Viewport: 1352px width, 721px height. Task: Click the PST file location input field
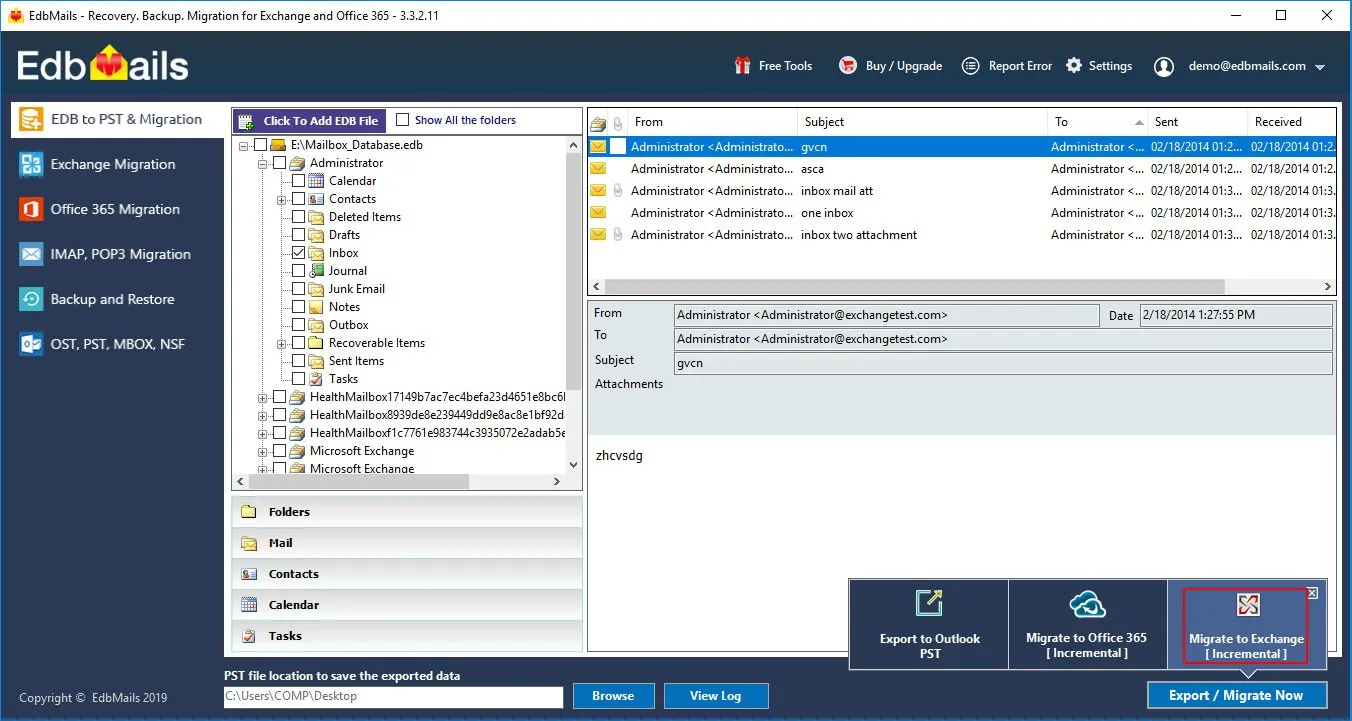click(394, 696)
